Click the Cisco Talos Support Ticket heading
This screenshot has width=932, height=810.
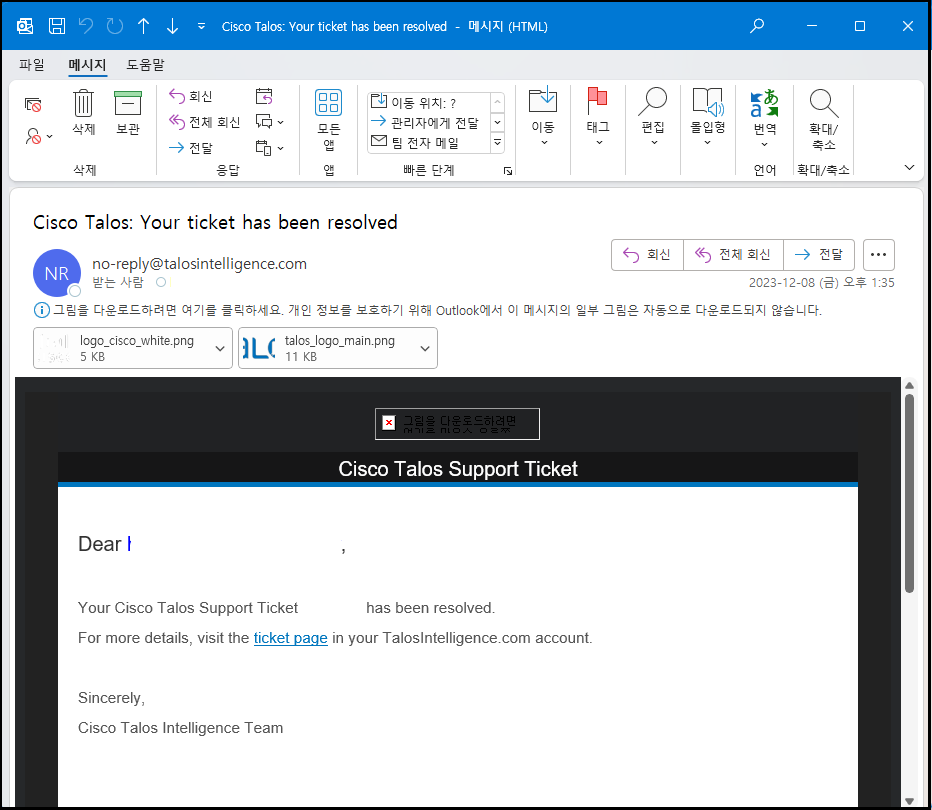(458, 469)
